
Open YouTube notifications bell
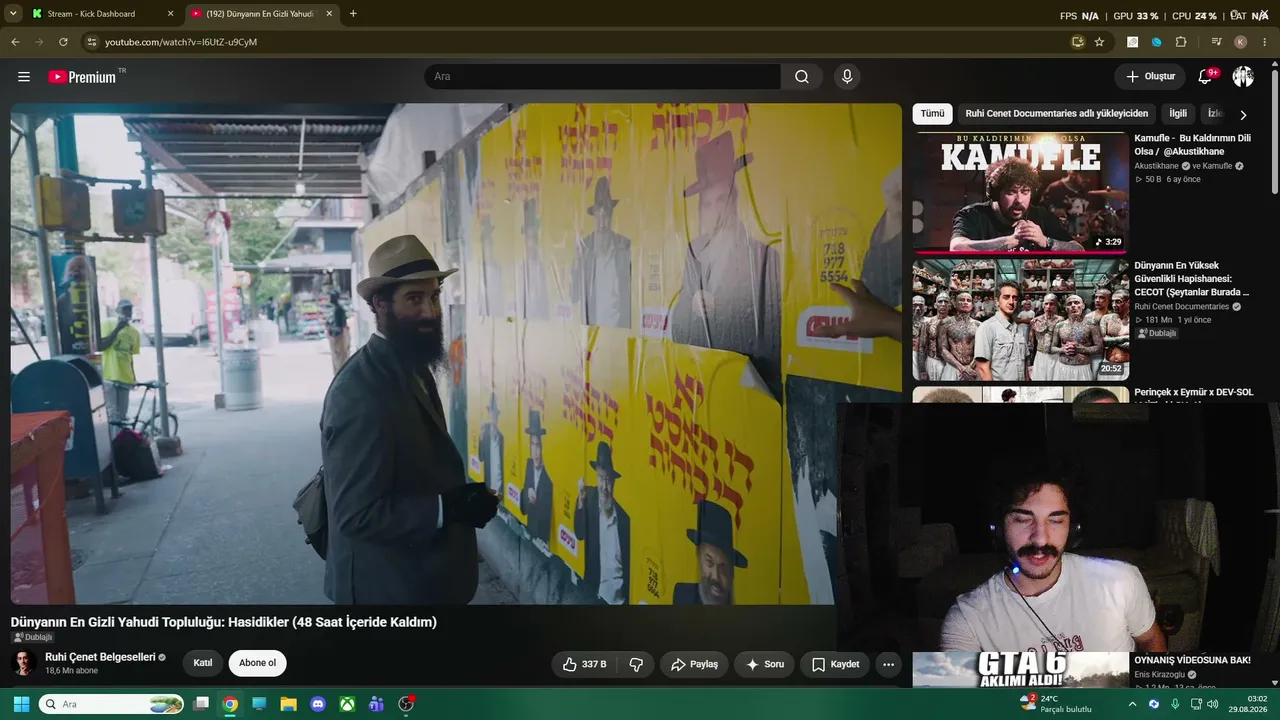[1206, 77]
